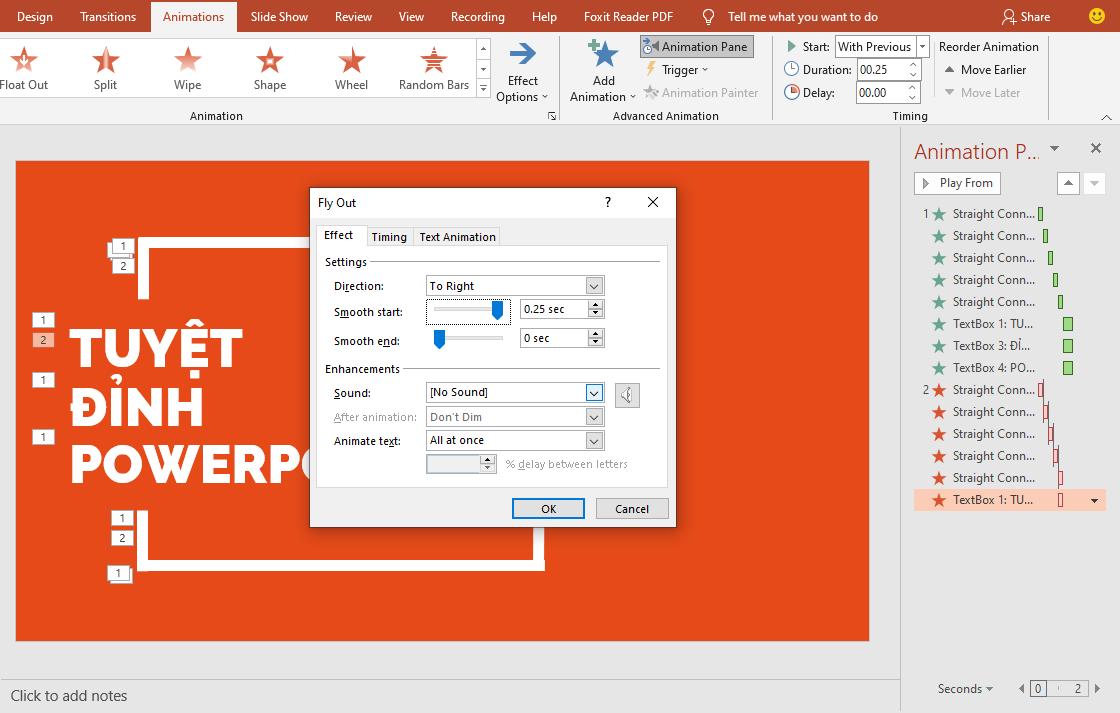This screenshot has width=1120, height=713.
Task: Apply the Split animation
Action: click(105, 67)
